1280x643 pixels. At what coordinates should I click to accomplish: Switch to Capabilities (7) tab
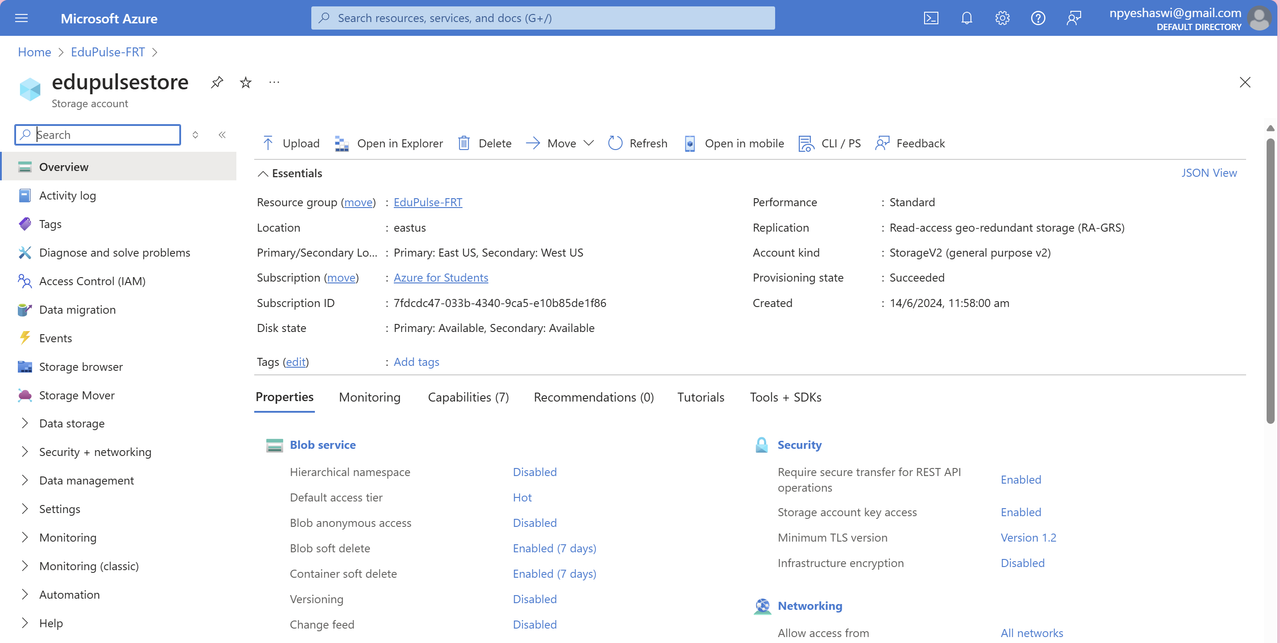(468, 397)
